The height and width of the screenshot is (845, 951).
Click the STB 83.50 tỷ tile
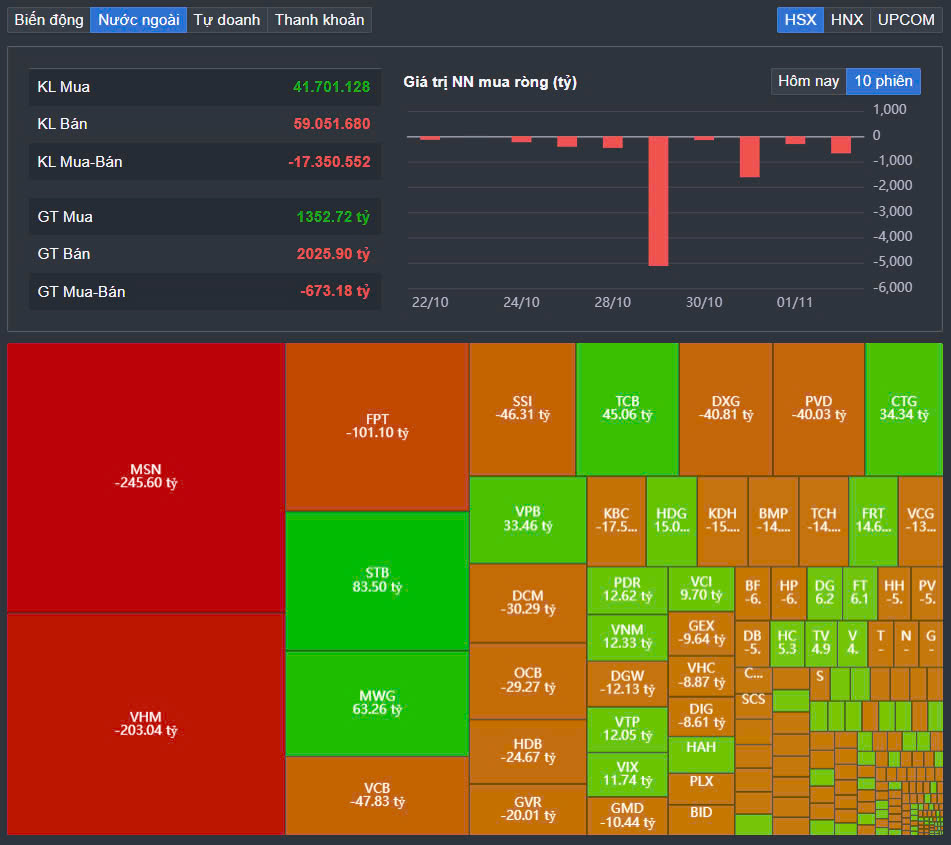(x=377, y=581)
